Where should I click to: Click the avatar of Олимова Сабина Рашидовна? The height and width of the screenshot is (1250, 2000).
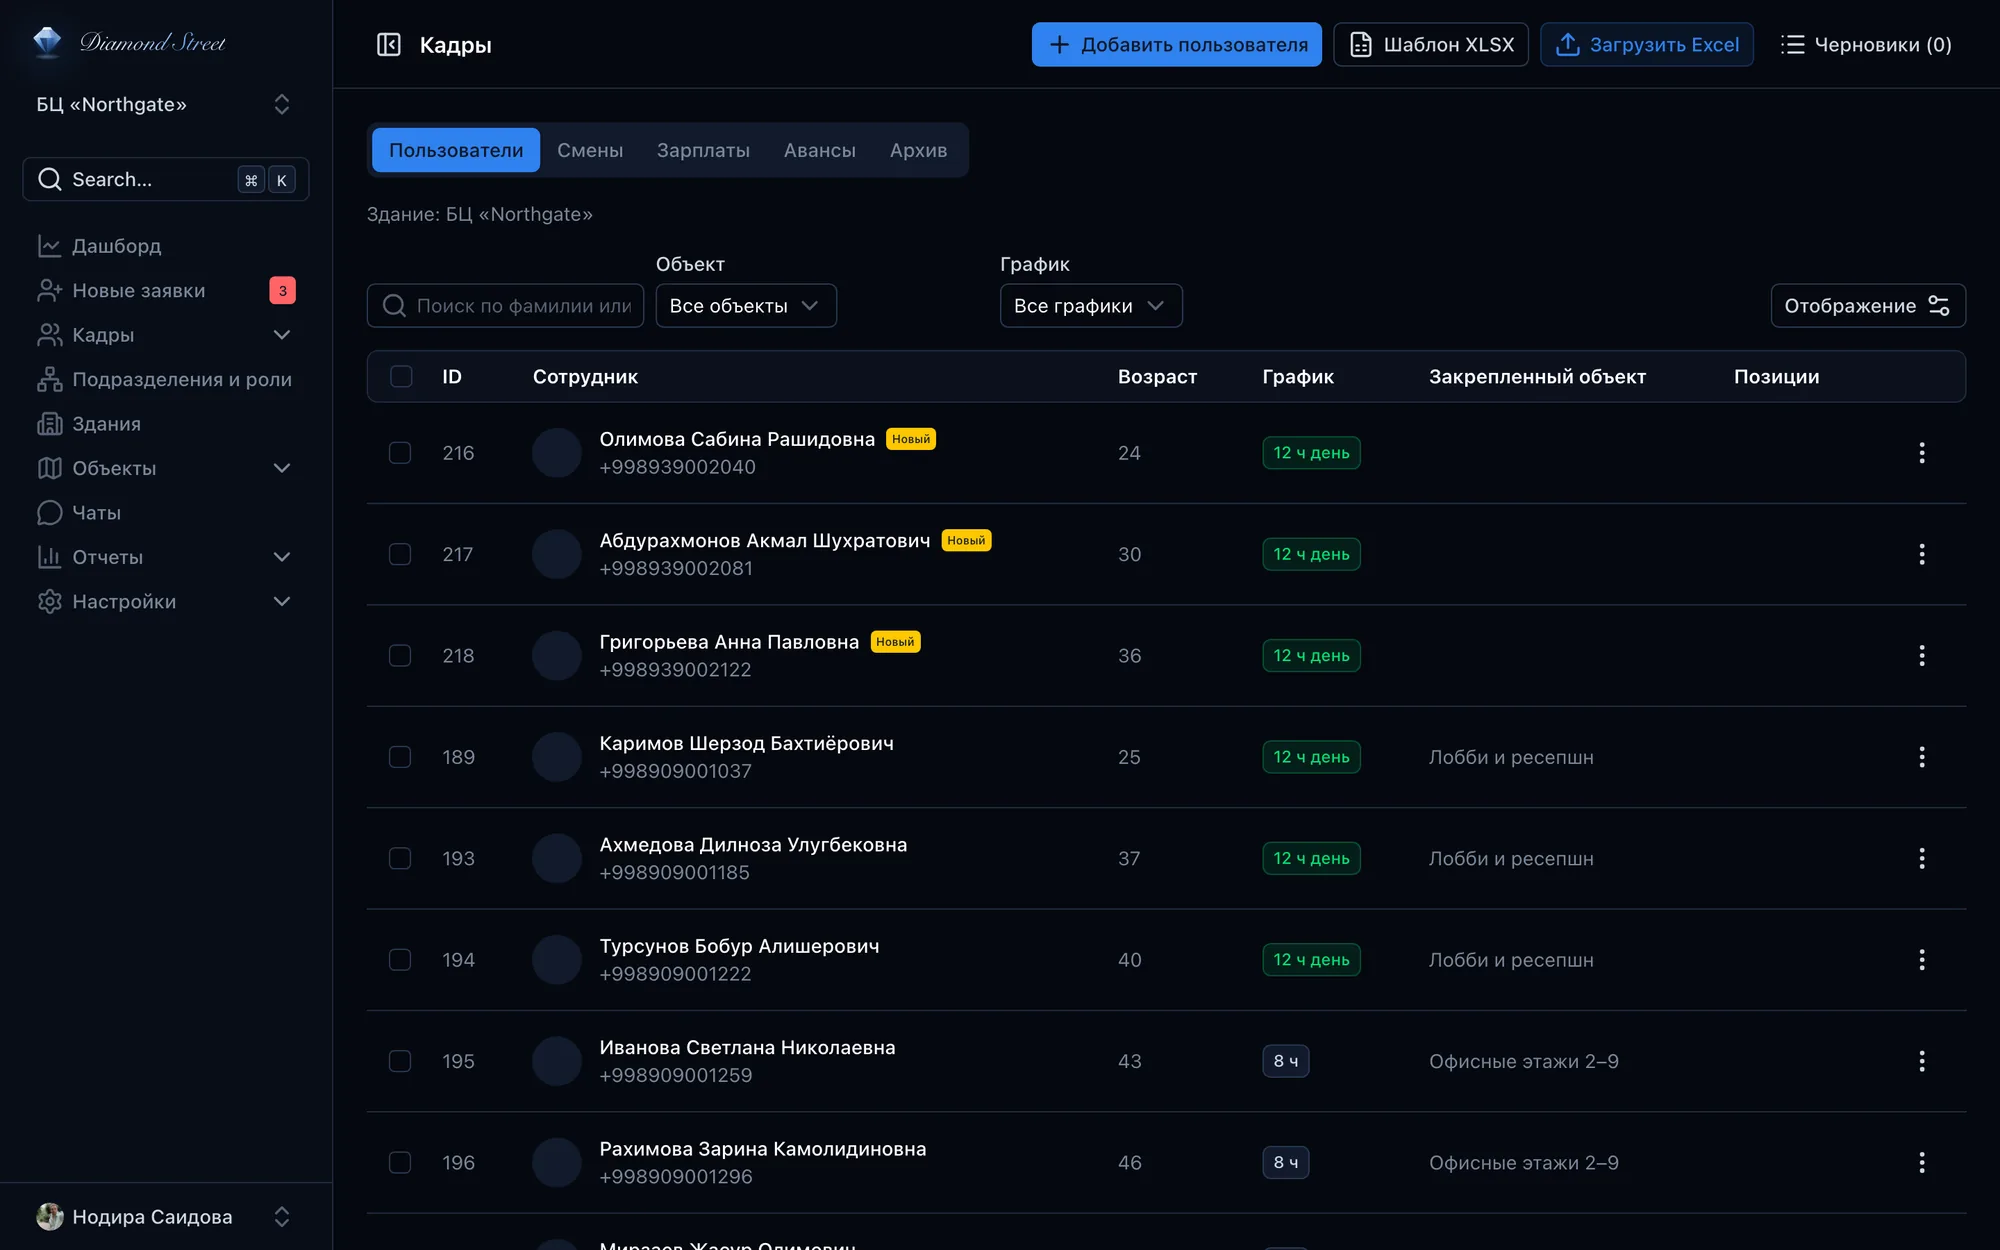point(557,453)
